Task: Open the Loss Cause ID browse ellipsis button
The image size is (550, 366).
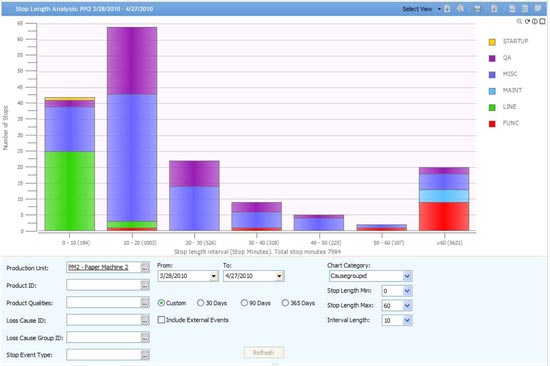Action: 145,320
